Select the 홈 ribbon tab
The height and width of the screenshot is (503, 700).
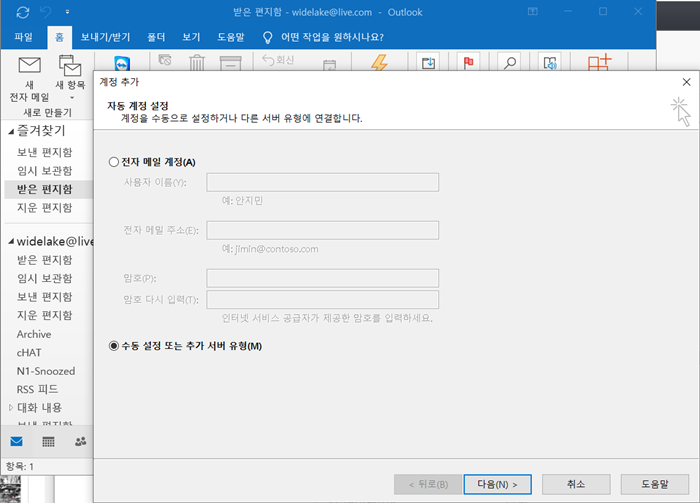click(x=59, y=37)
